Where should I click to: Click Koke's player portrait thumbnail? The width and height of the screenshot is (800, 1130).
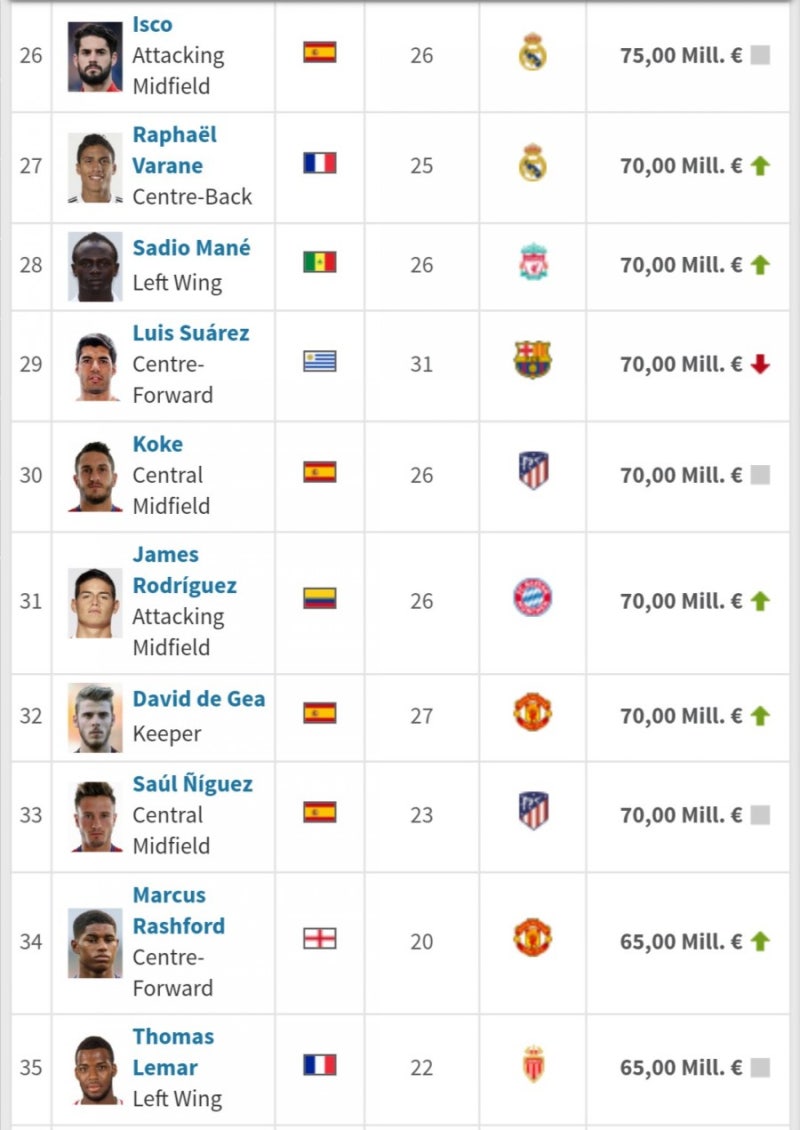pos(95,476)
